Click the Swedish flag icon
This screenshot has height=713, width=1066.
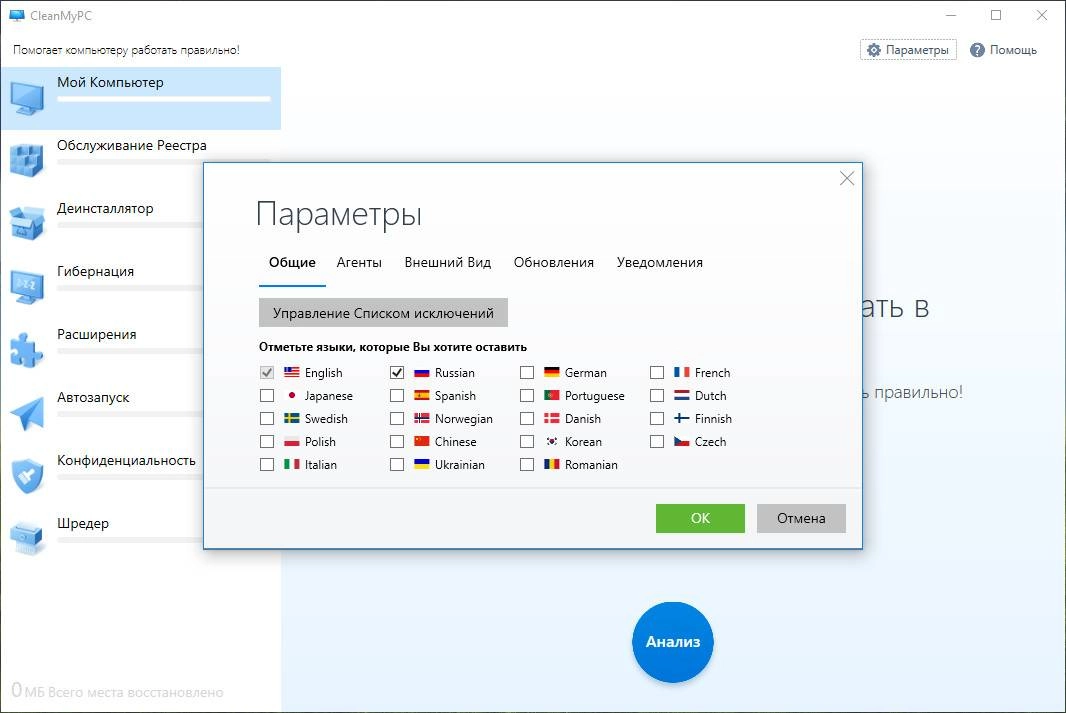click(x=292, y=419)
